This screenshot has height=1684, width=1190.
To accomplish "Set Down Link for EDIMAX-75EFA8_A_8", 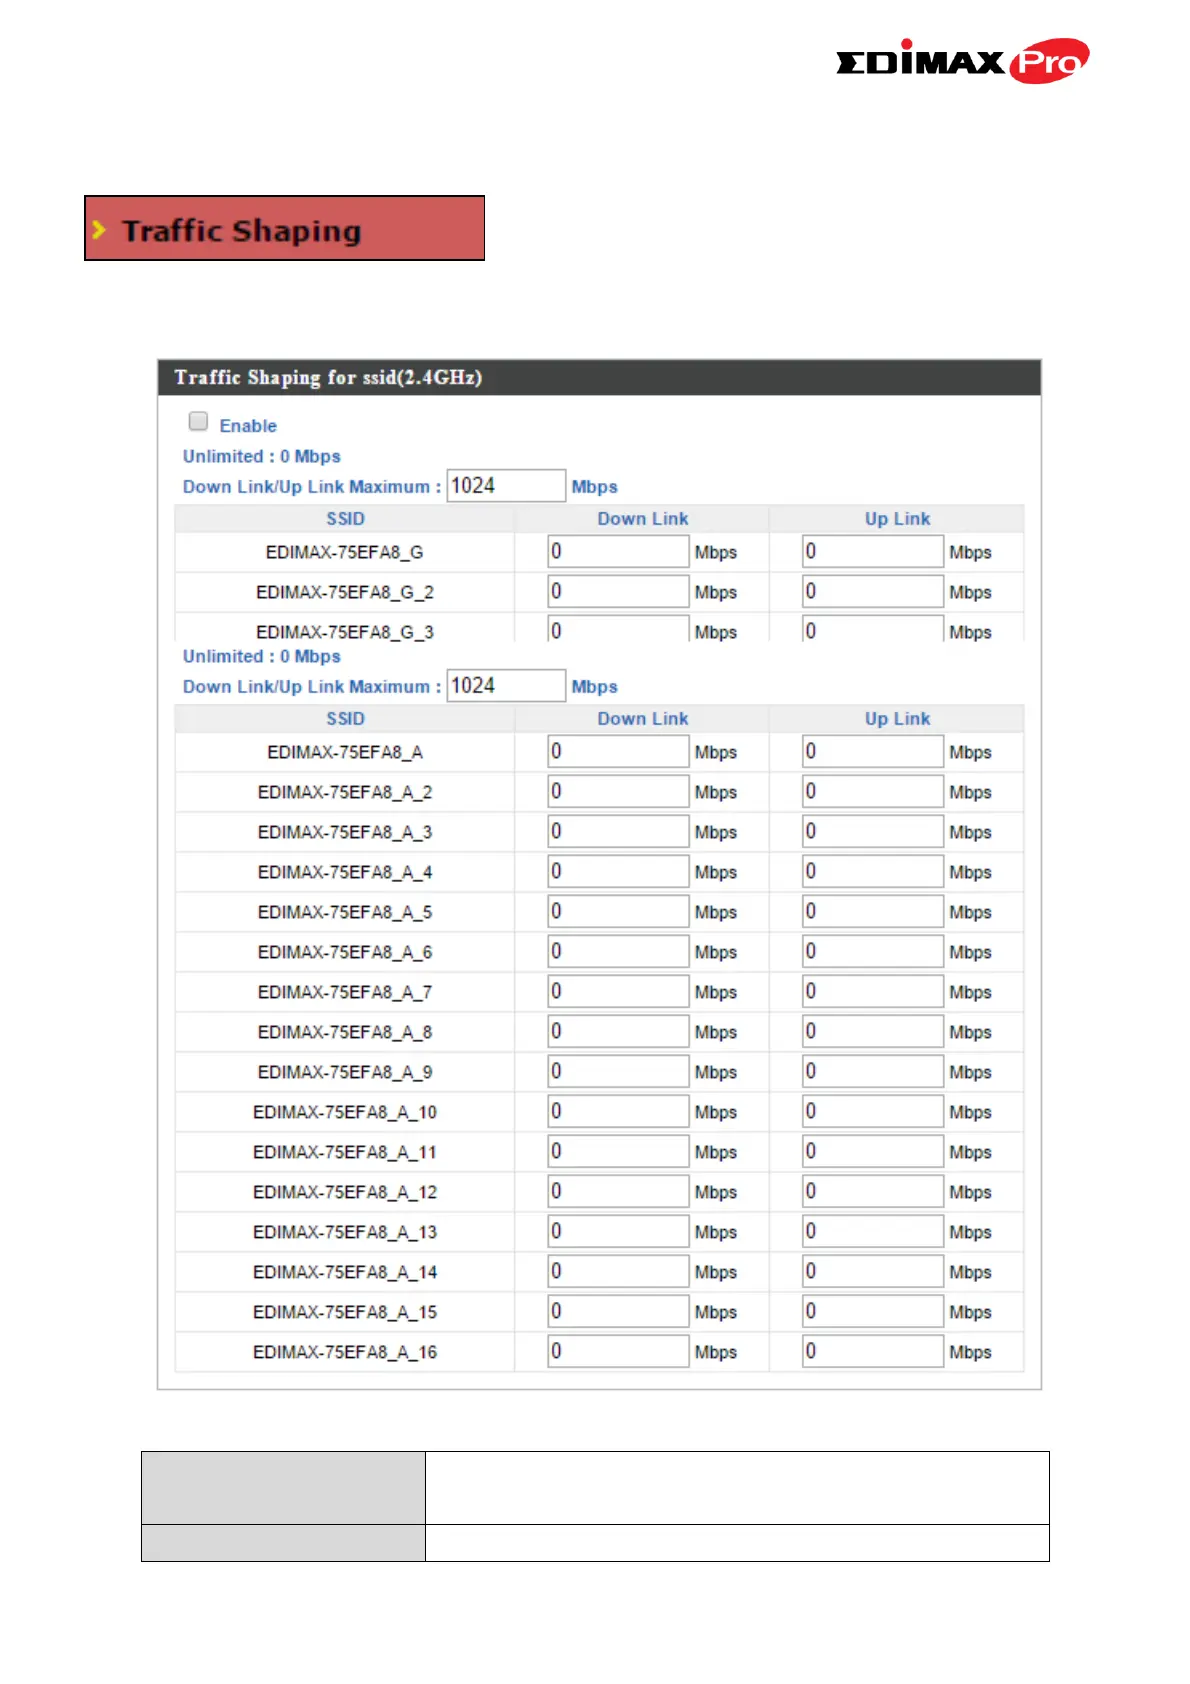I will (619, 1032).
